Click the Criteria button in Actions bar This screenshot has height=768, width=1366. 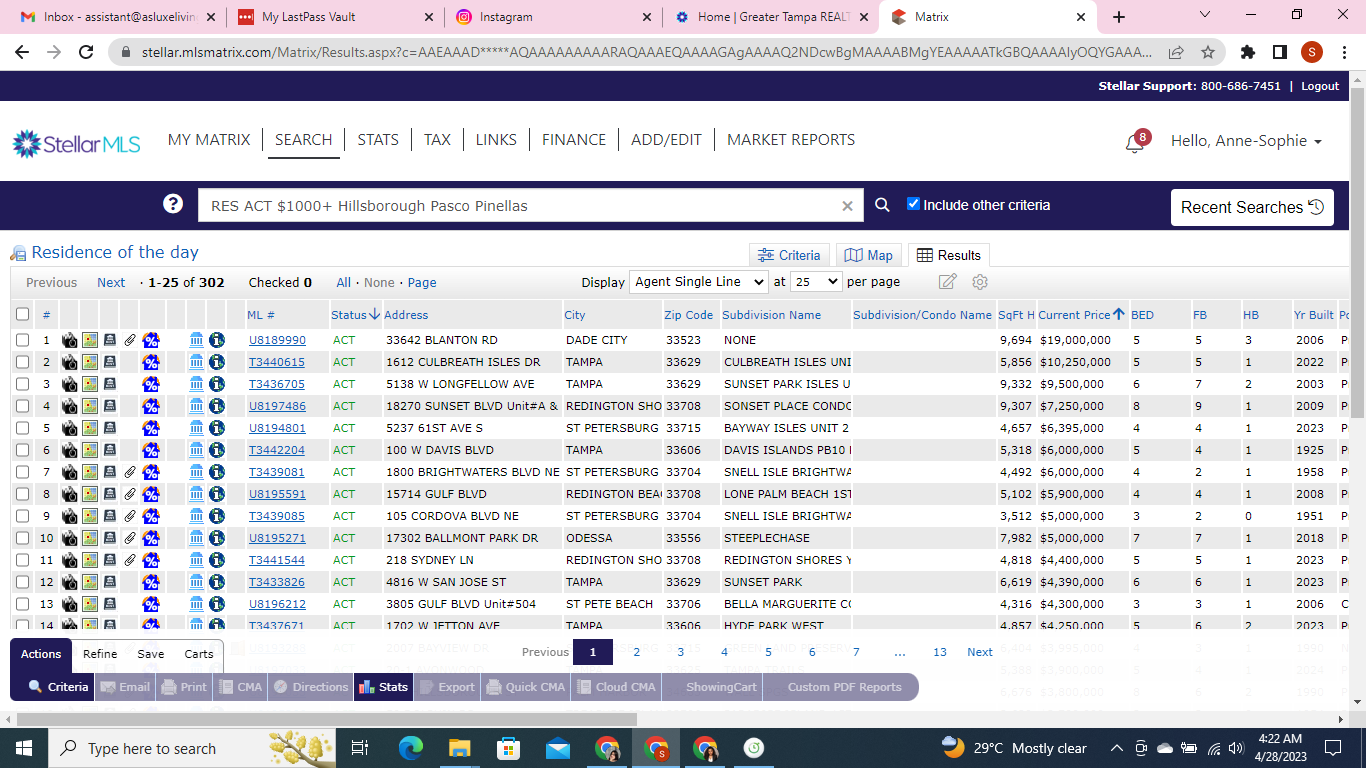click(59, 687)
